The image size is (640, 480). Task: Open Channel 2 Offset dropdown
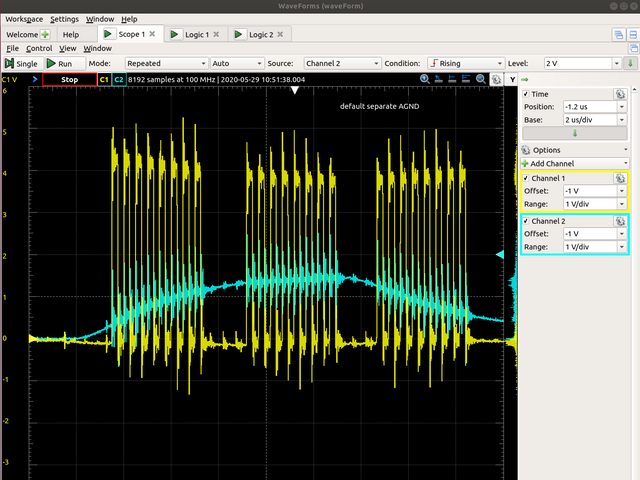[x=622, y=234]
